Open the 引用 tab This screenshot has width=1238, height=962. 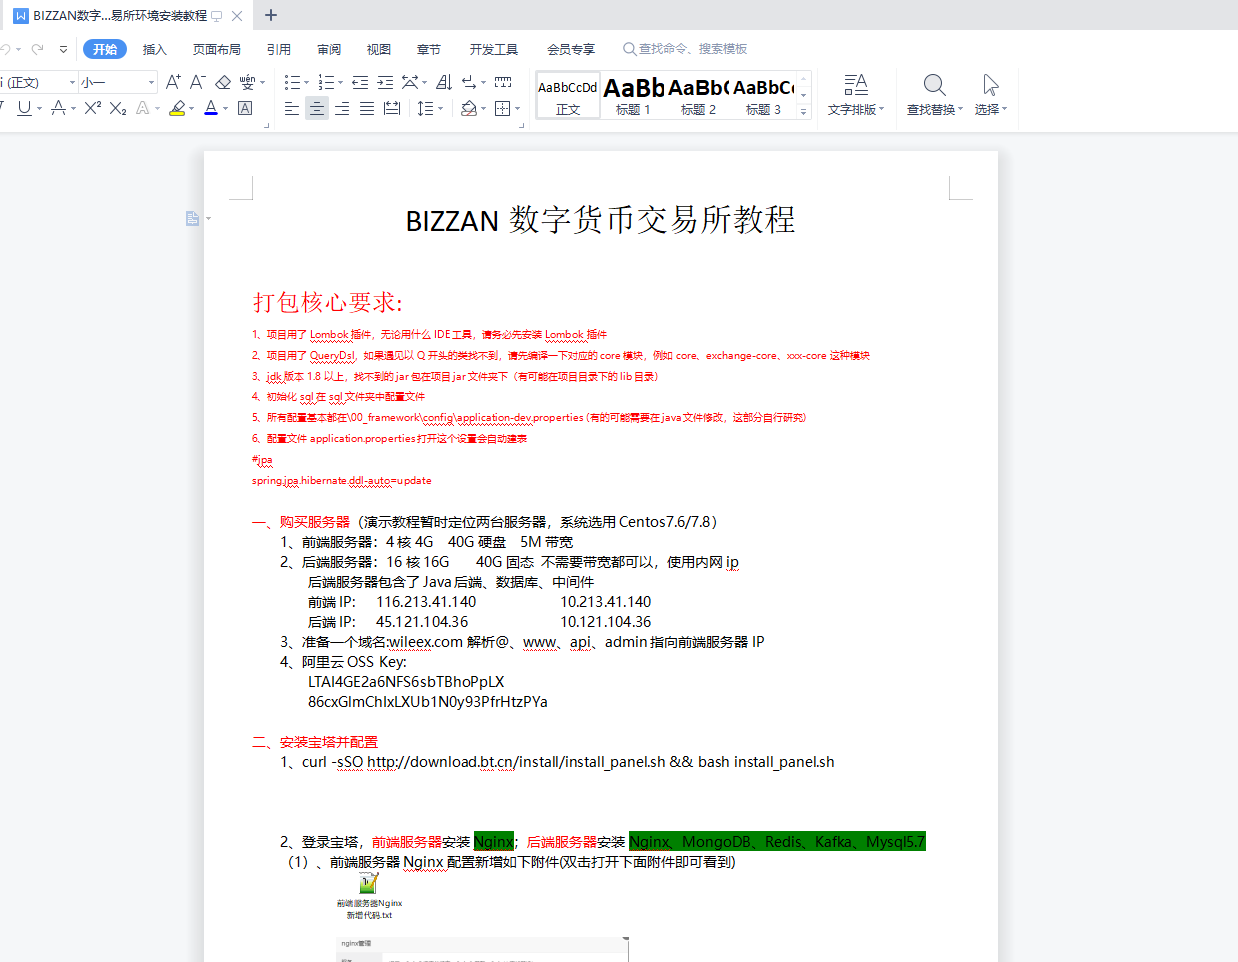point(279,49)
